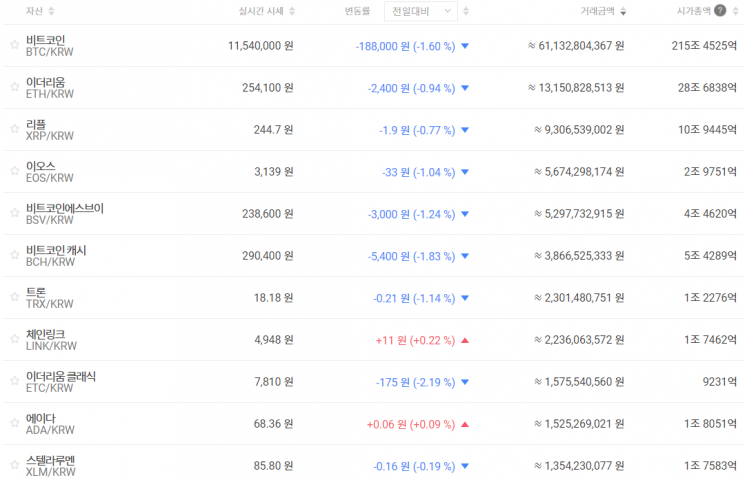Toggle favorite star for 이오스 EOS/KRW
Screen dimensions: 745x480
15,171
